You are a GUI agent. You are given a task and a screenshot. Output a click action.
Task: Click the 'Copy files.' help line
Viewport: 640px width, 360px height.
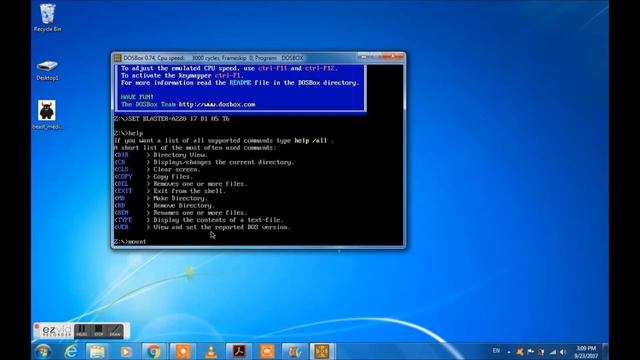(173, 177)
